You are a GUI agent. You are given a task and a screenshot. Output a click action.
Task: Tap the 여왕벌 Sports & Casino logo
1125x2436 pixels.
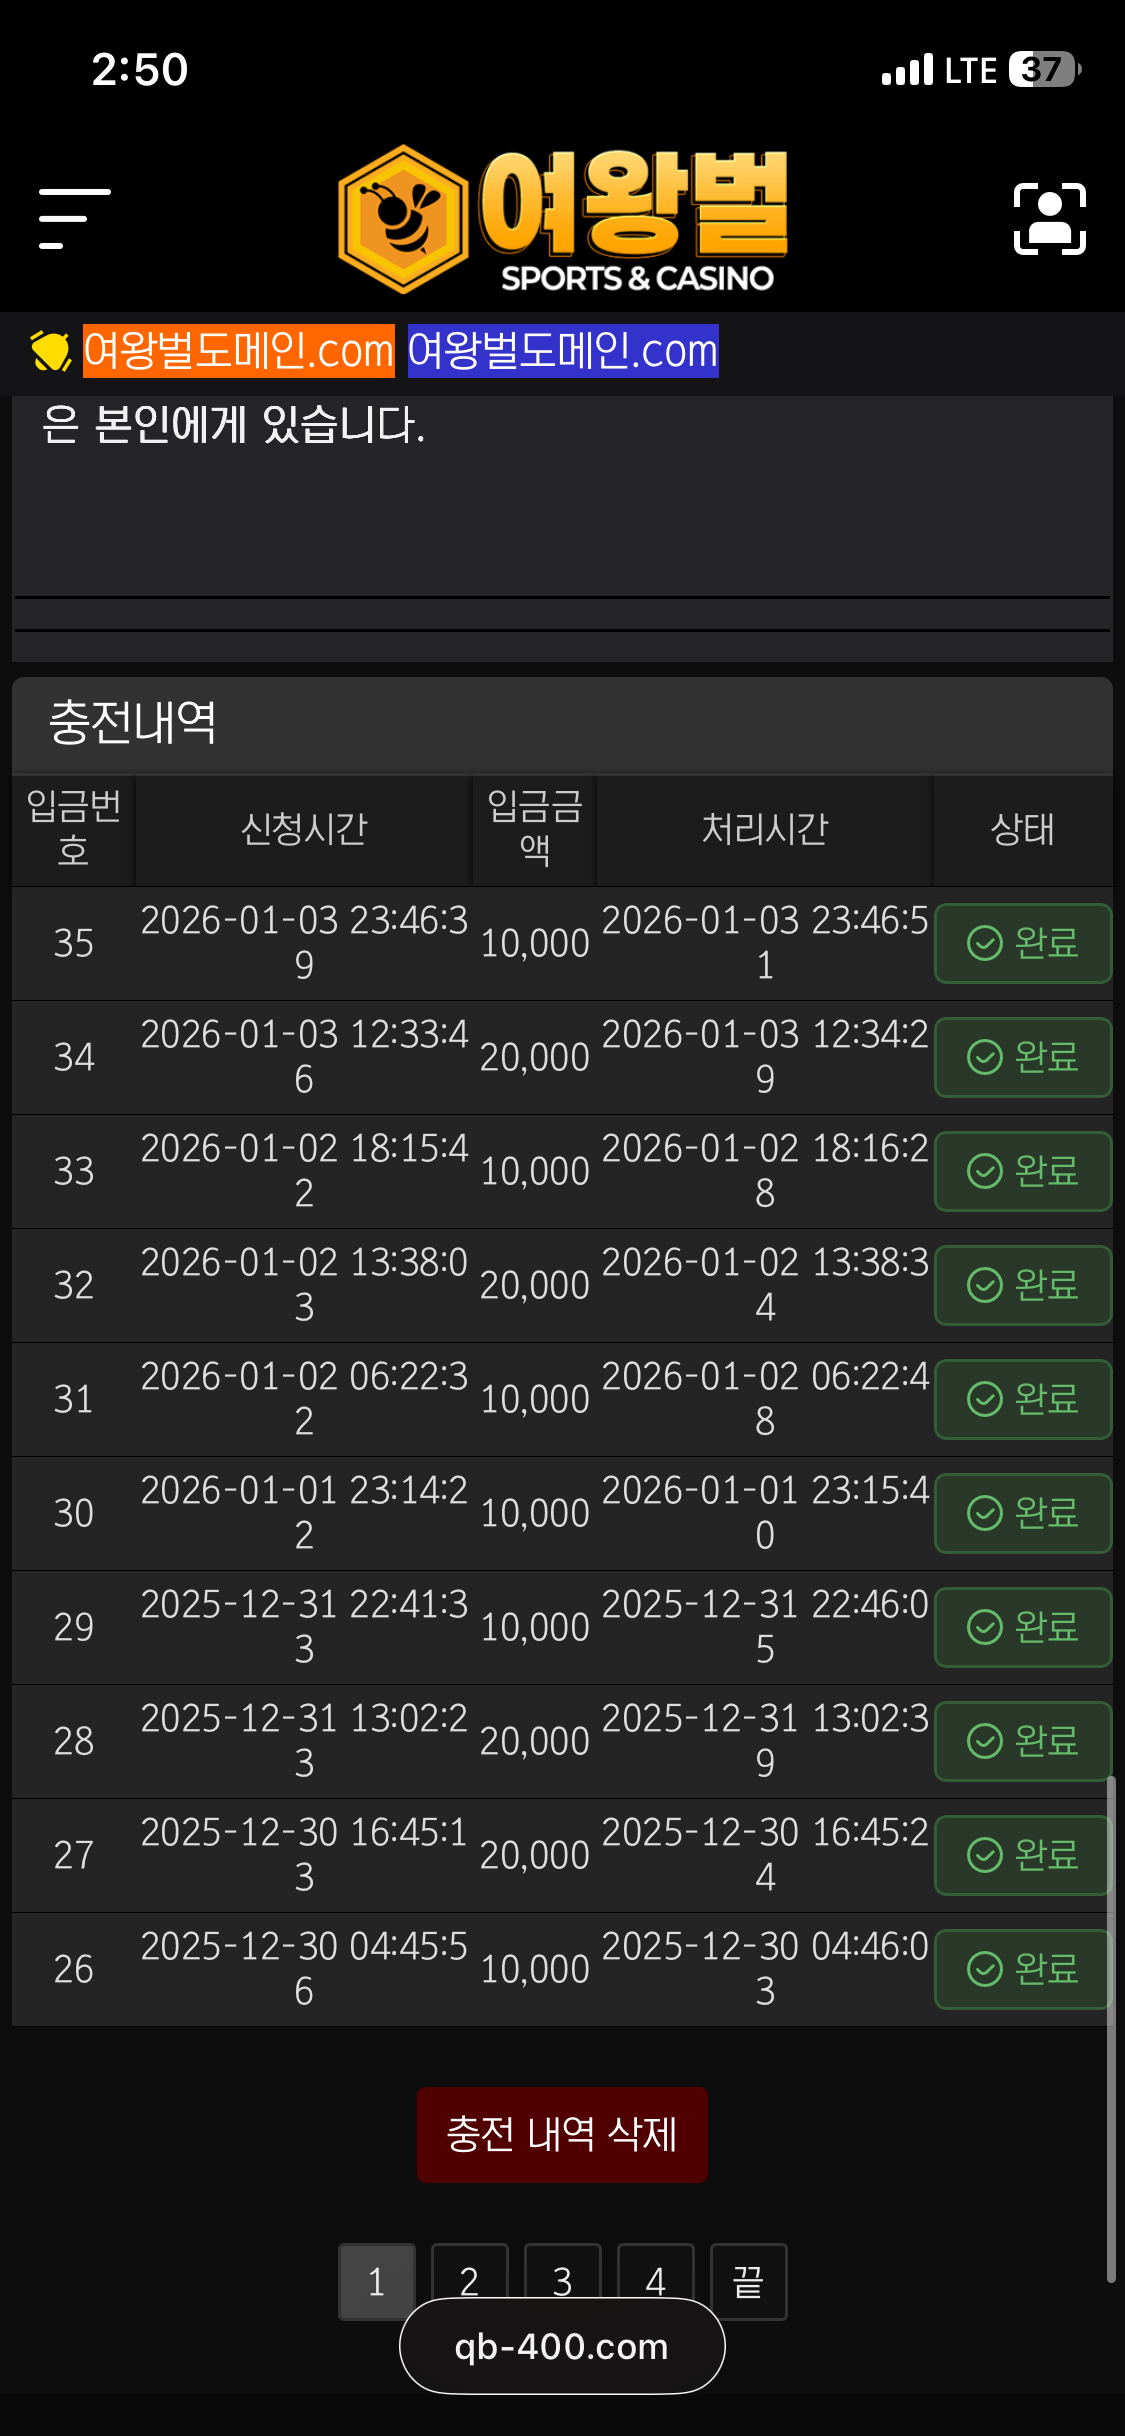point(563,219)
